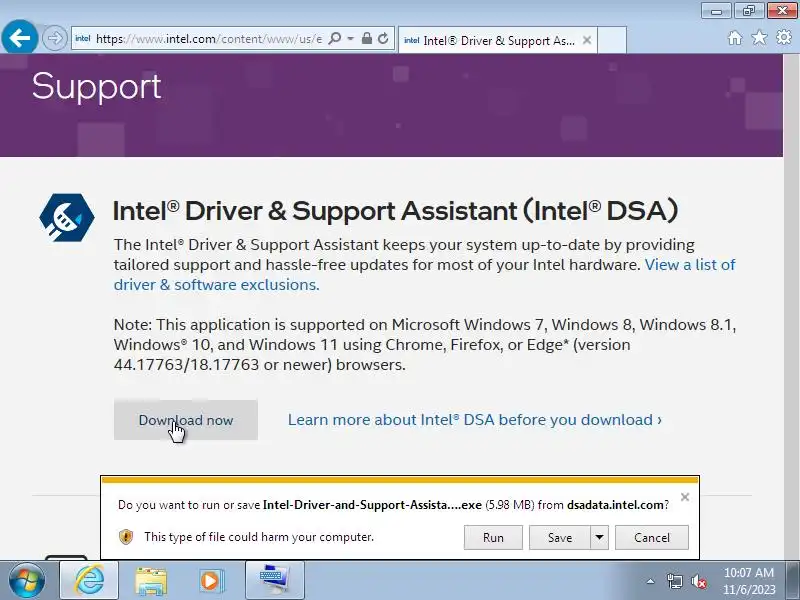Click the network tray icon
Screen dimensions: 800x600
pyautogui.click(x=674, y=581)
